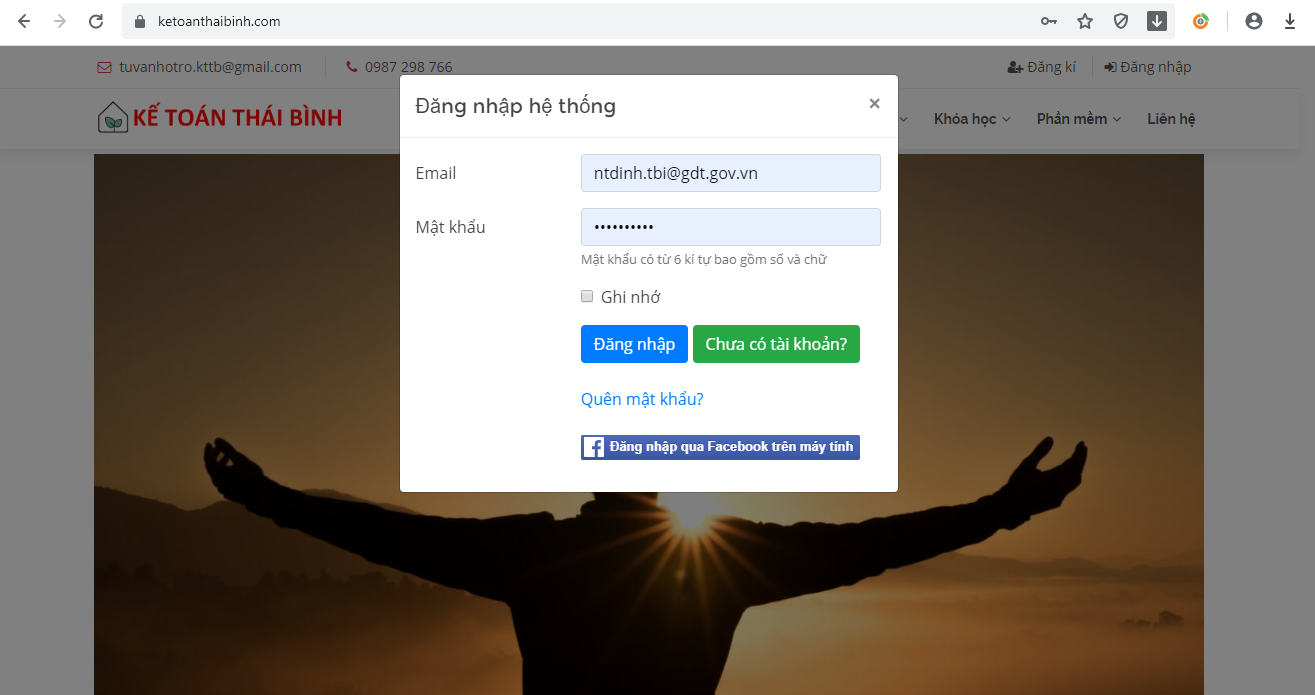Open the Quên mật khẩu? link
Viewport: 1315px width, 695px height.
click(x=642, y=399)
